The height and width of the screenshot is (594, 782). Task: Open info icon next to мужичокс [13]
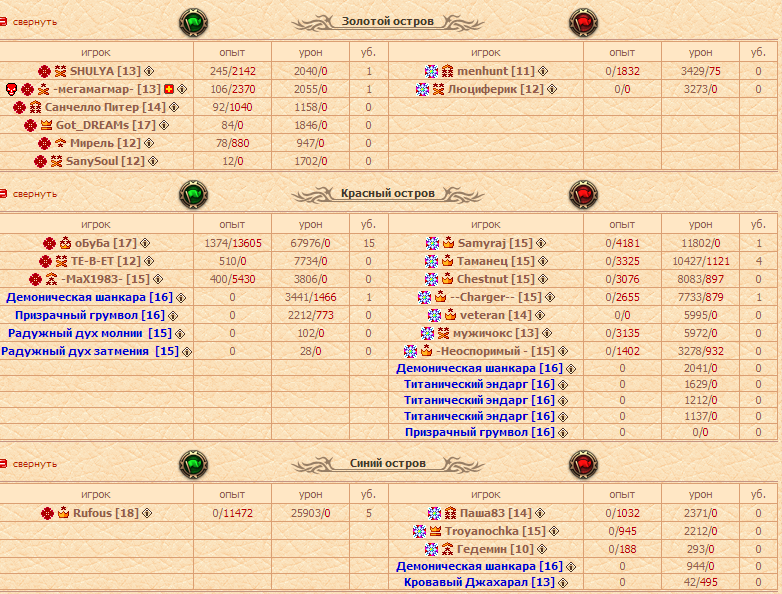(547, 333)
